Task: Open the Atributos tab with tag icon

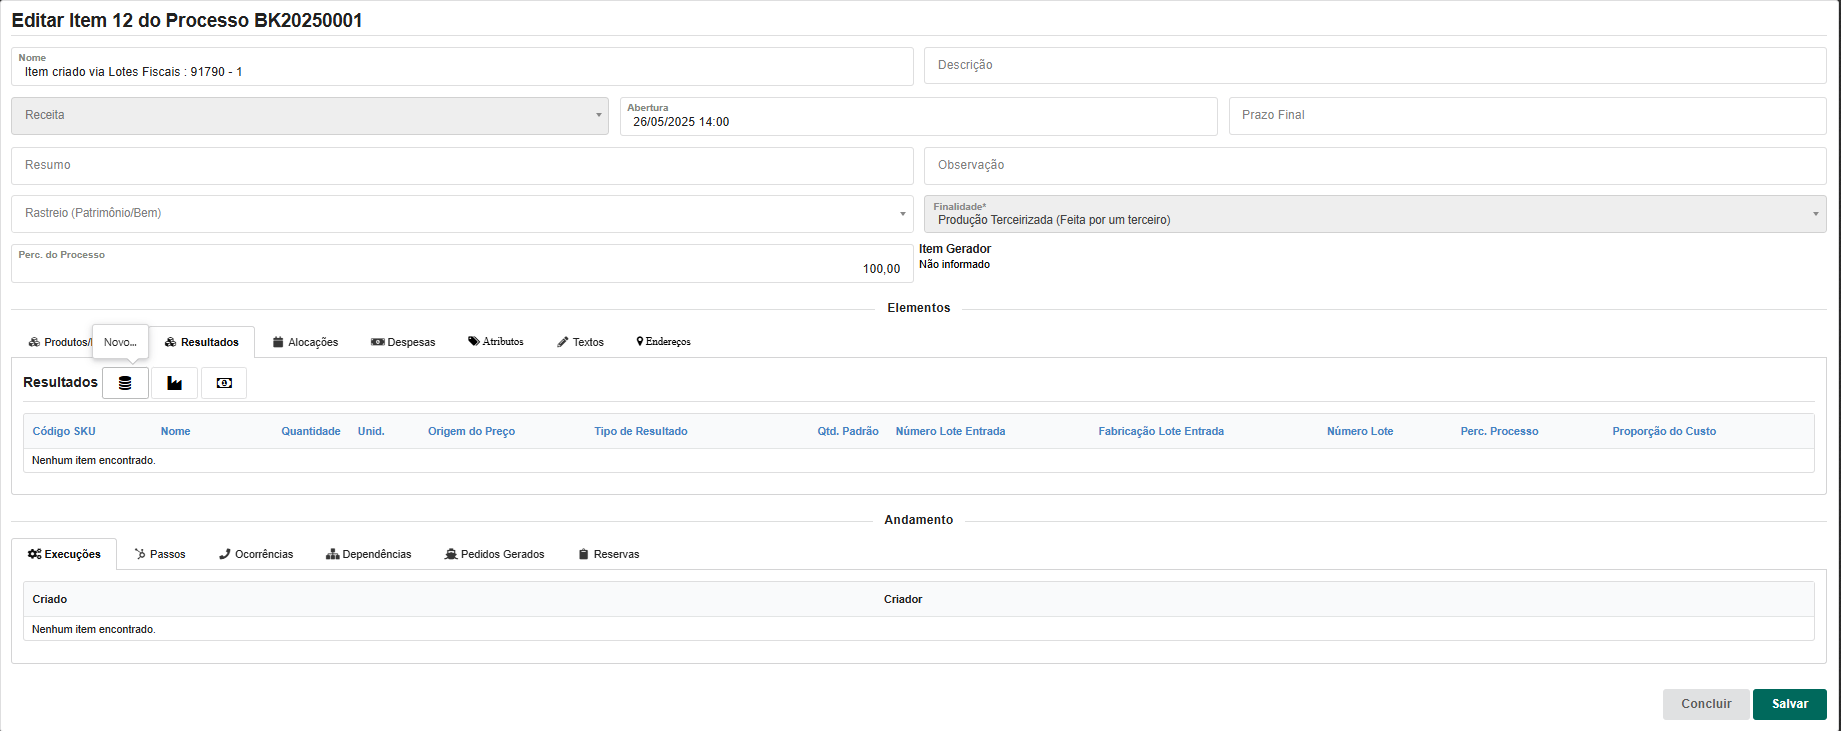Action: point(496,342)
